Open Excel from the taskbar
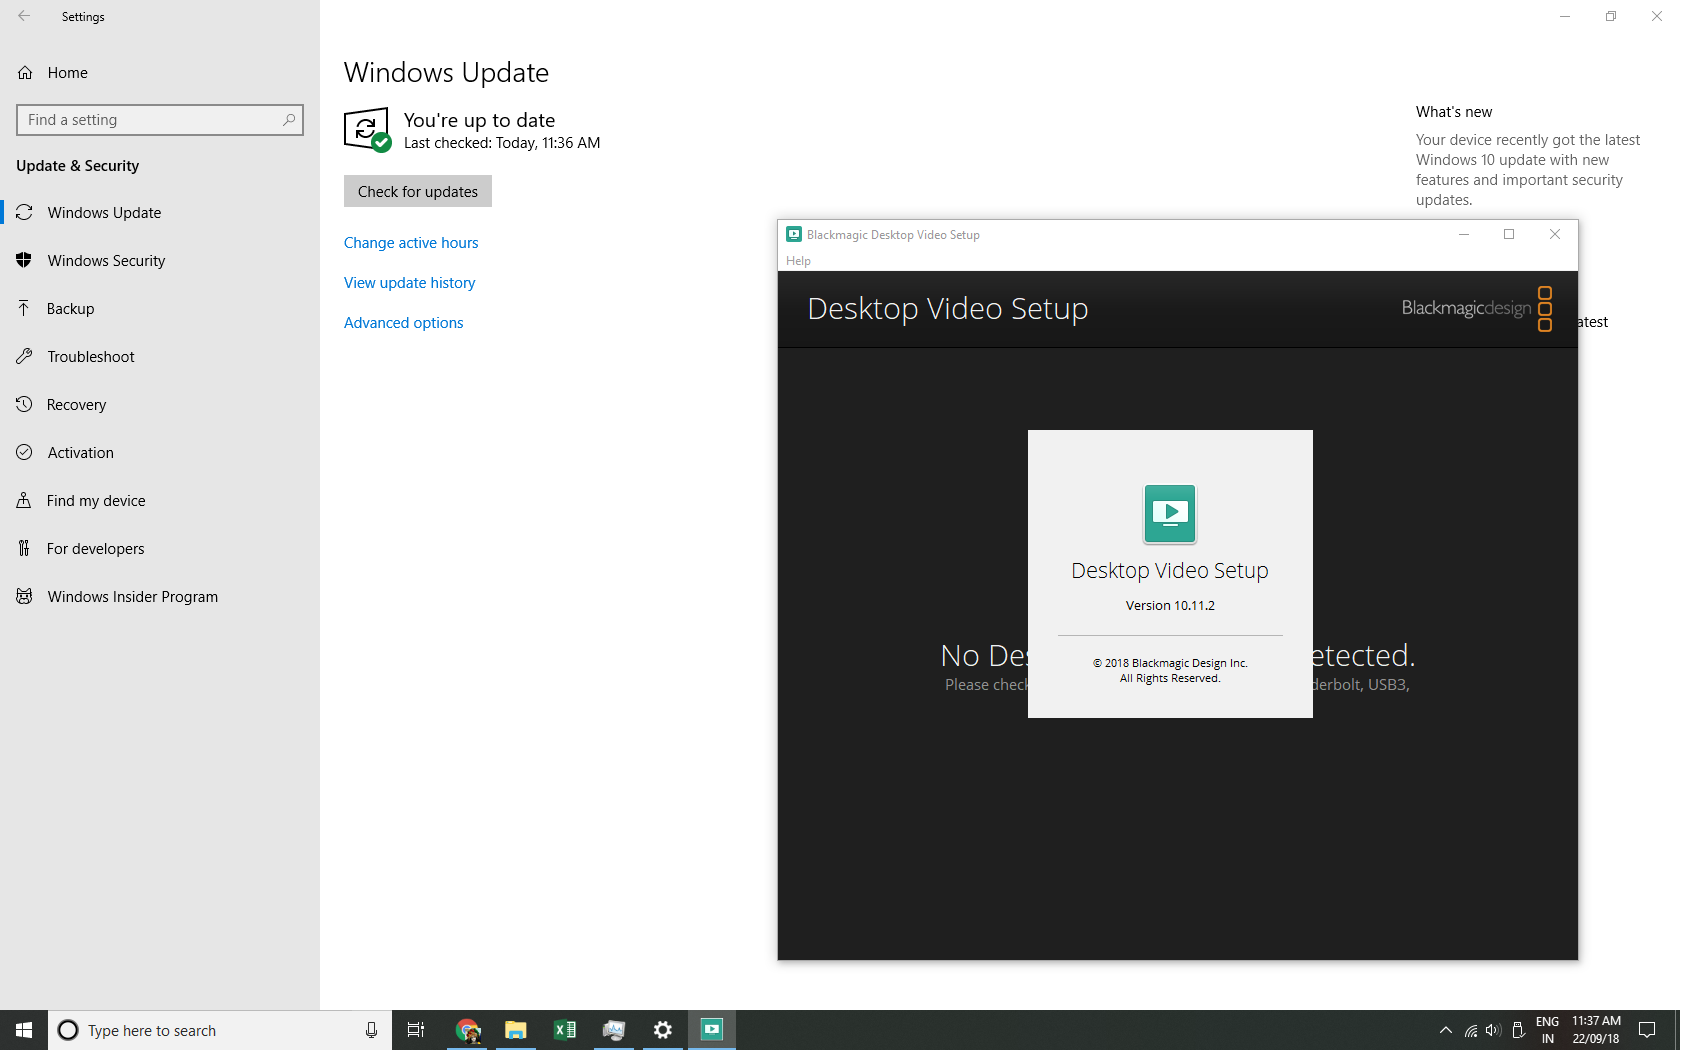 [x=565, y=1030]
